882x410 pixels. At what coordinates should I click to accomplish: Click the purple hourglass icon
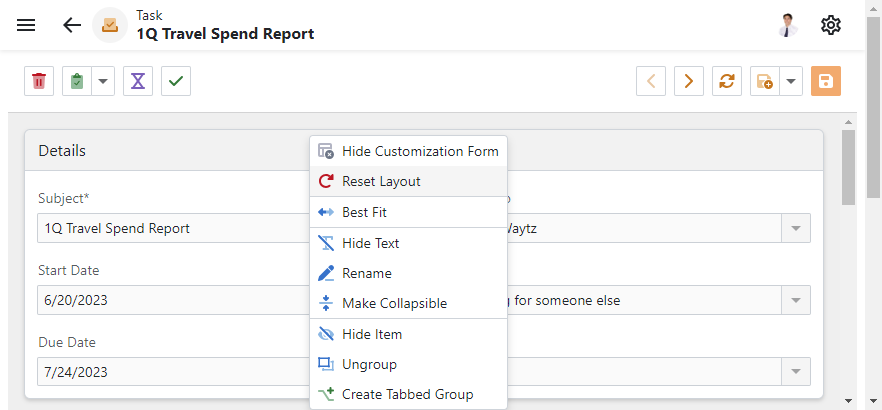pyautogui.click(x=138, y=81)
